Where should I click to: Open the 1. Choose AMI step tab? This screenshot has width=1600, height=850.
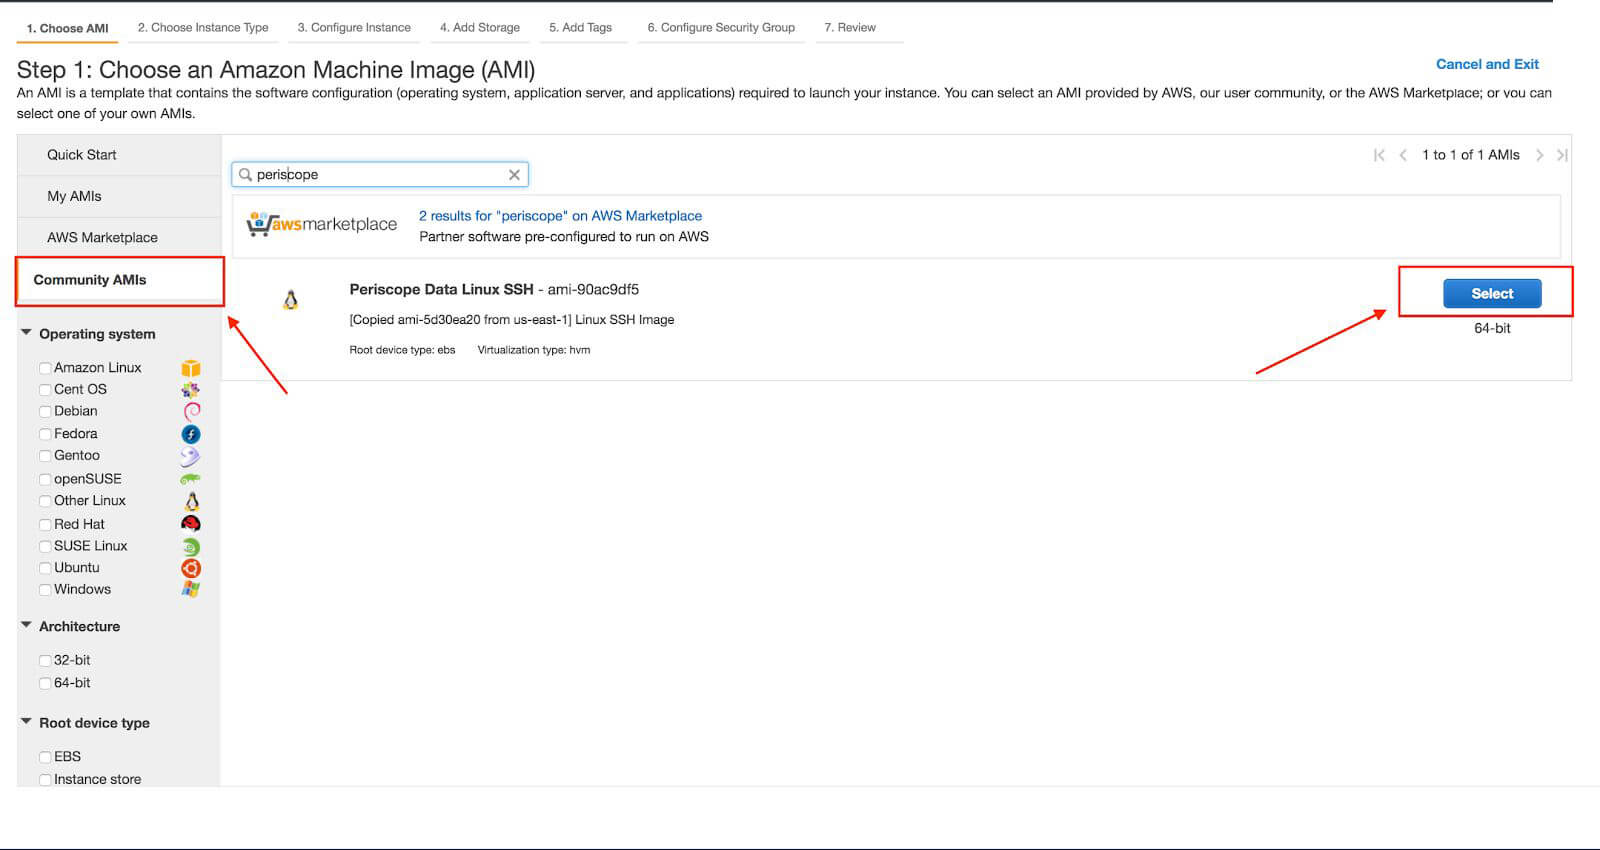(67, 28)
